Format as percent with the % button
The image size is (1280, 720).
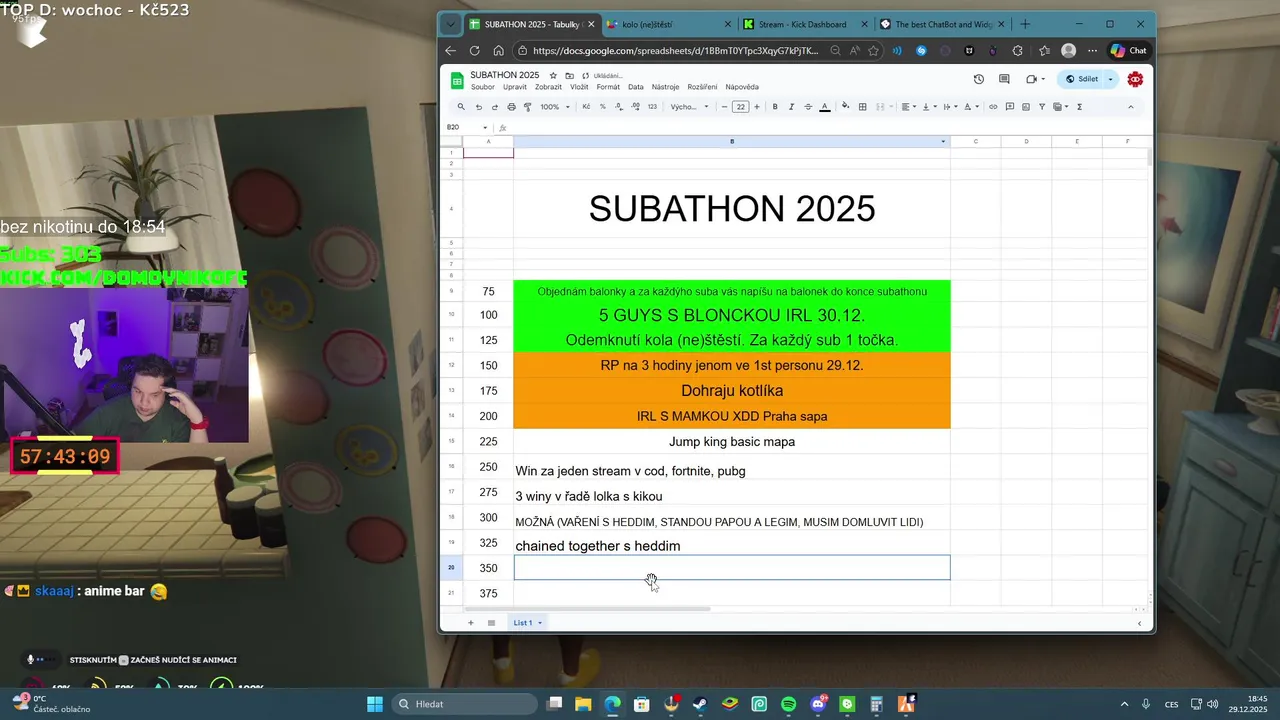pos(602,107)
